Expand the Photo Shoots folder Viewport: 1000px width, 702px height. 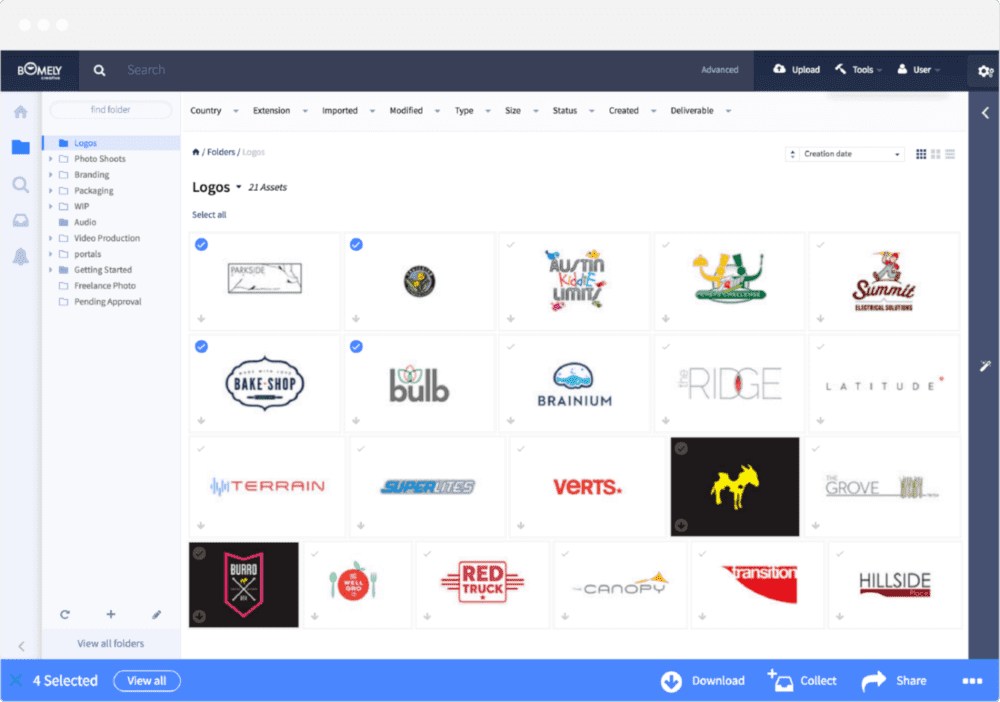point(51,159)
